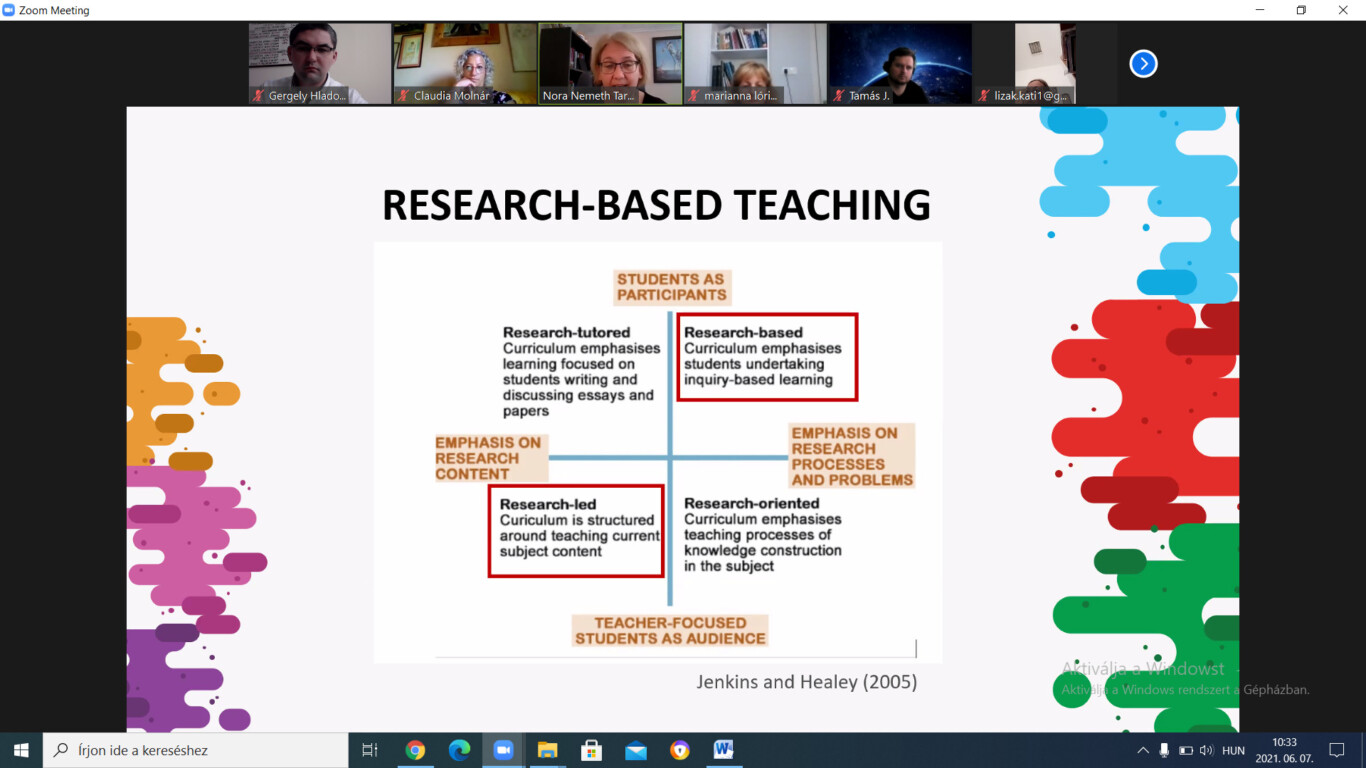The width and height of the screenshot is (1366, 768).
Task: Open the Mail app from the taskbar
Action: pyautogui.click(x=635, y=750)
